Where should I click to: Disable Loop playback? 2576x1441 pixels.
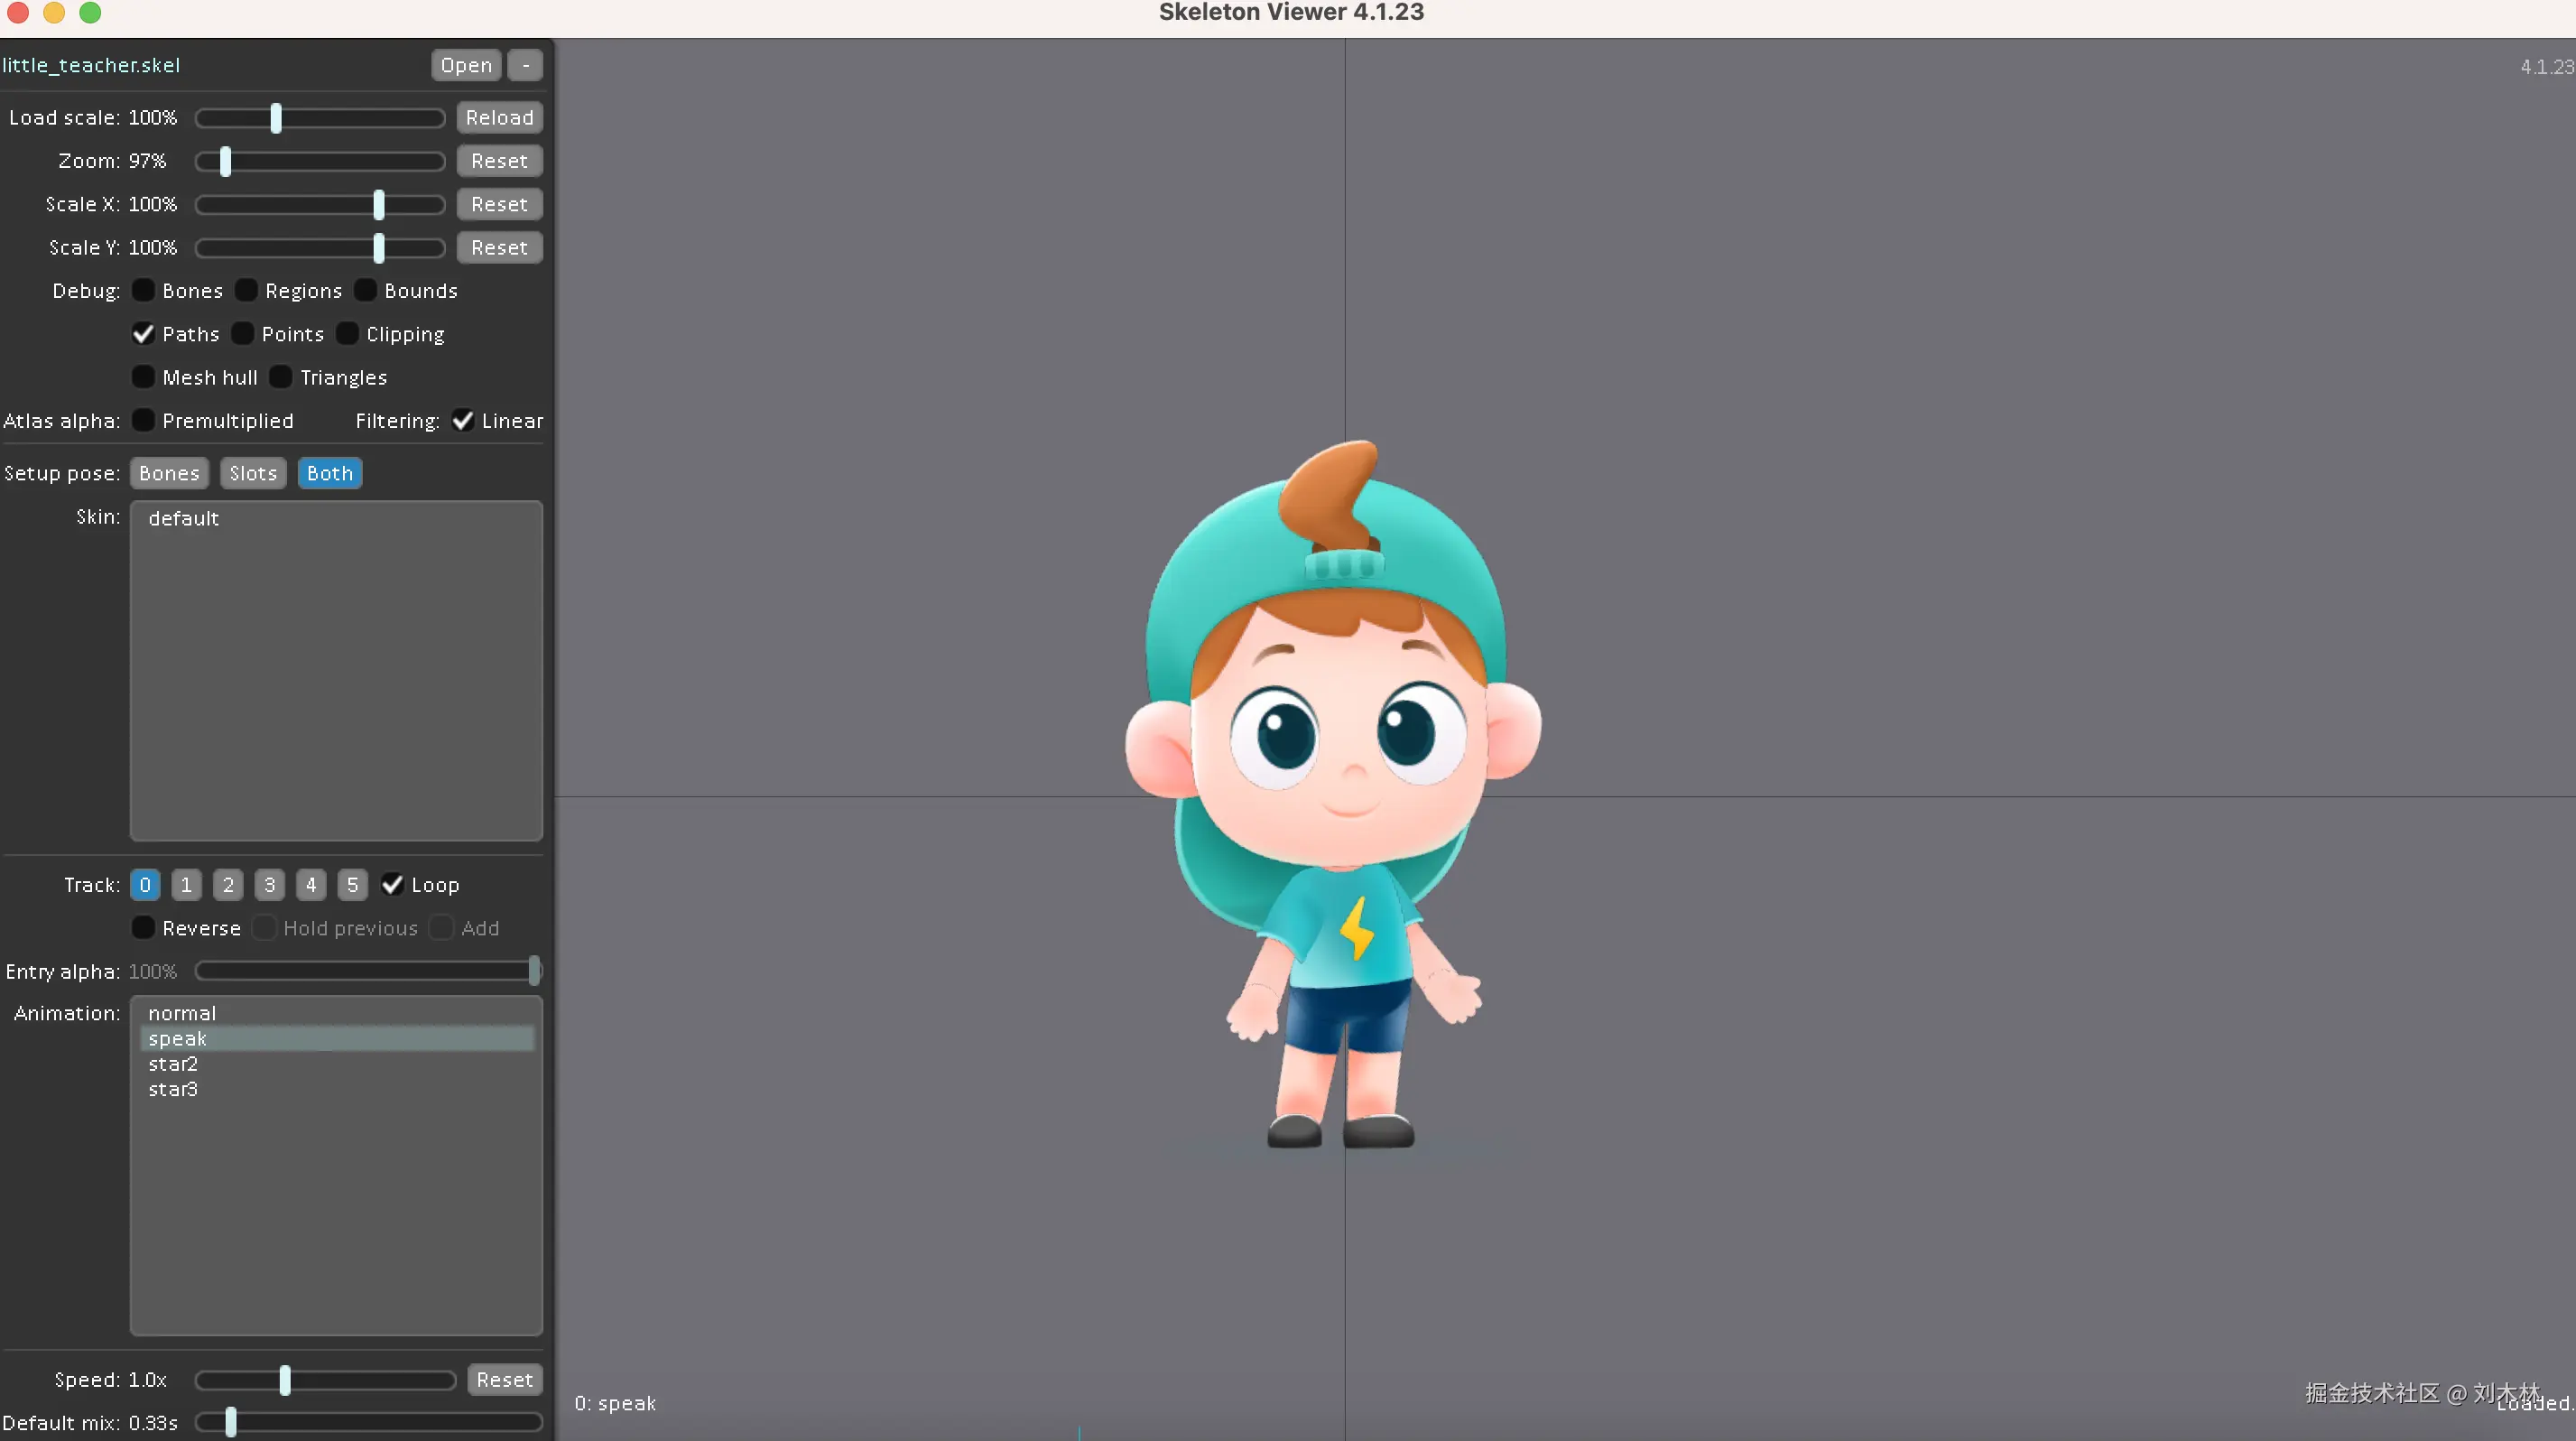pyautogui.click(x=391, y=884)
